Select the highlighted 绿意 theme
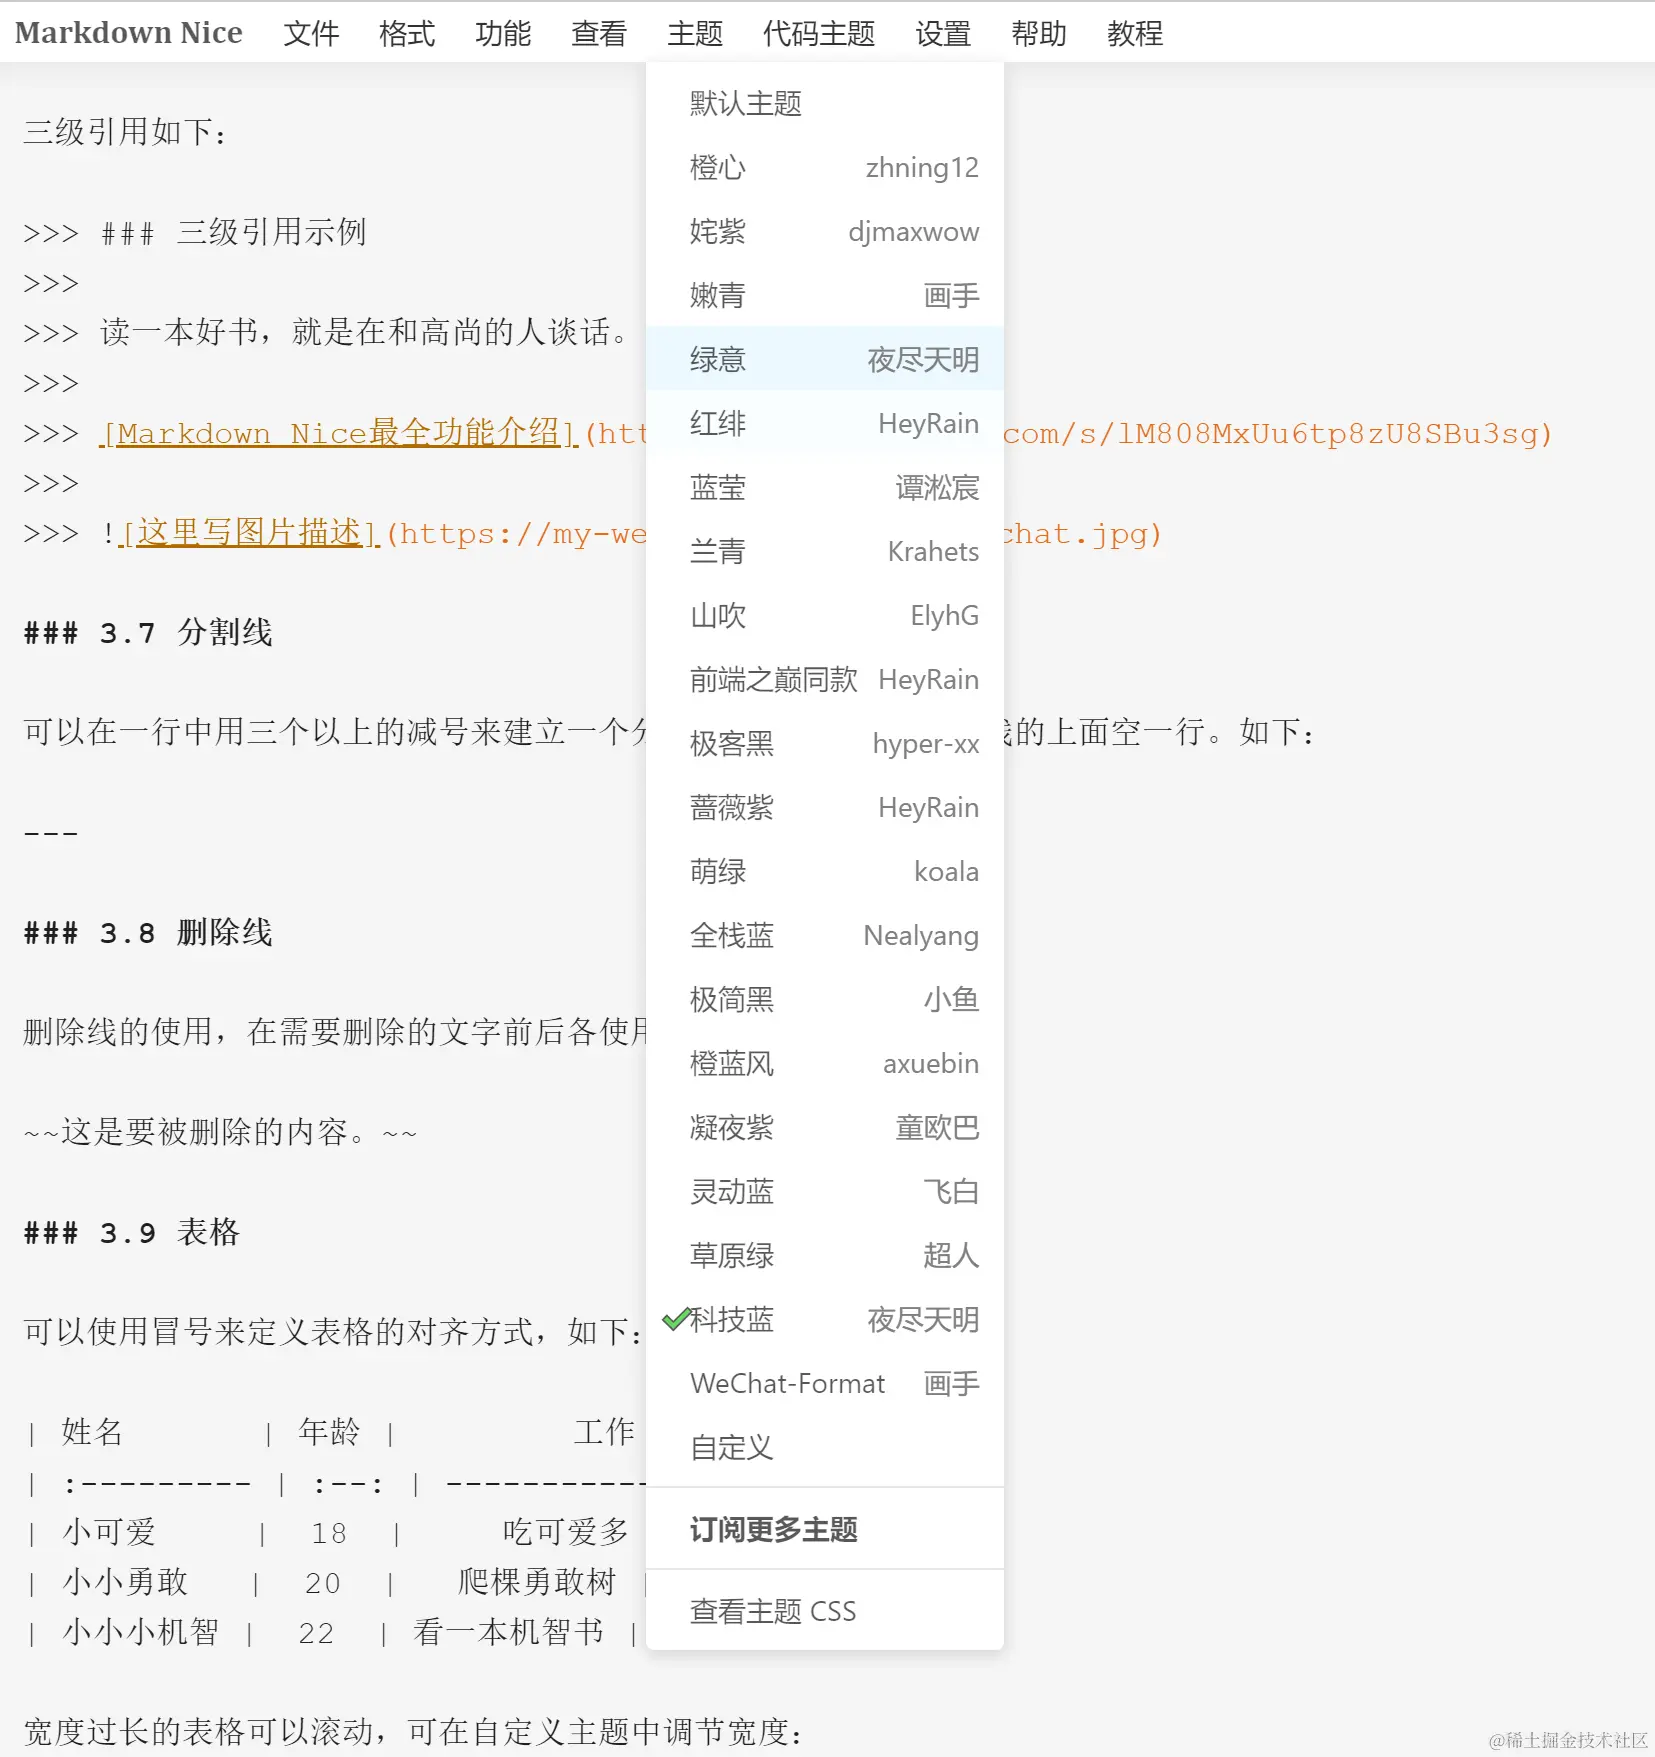Viewport: 1655px width, 1757px height. 825,359
